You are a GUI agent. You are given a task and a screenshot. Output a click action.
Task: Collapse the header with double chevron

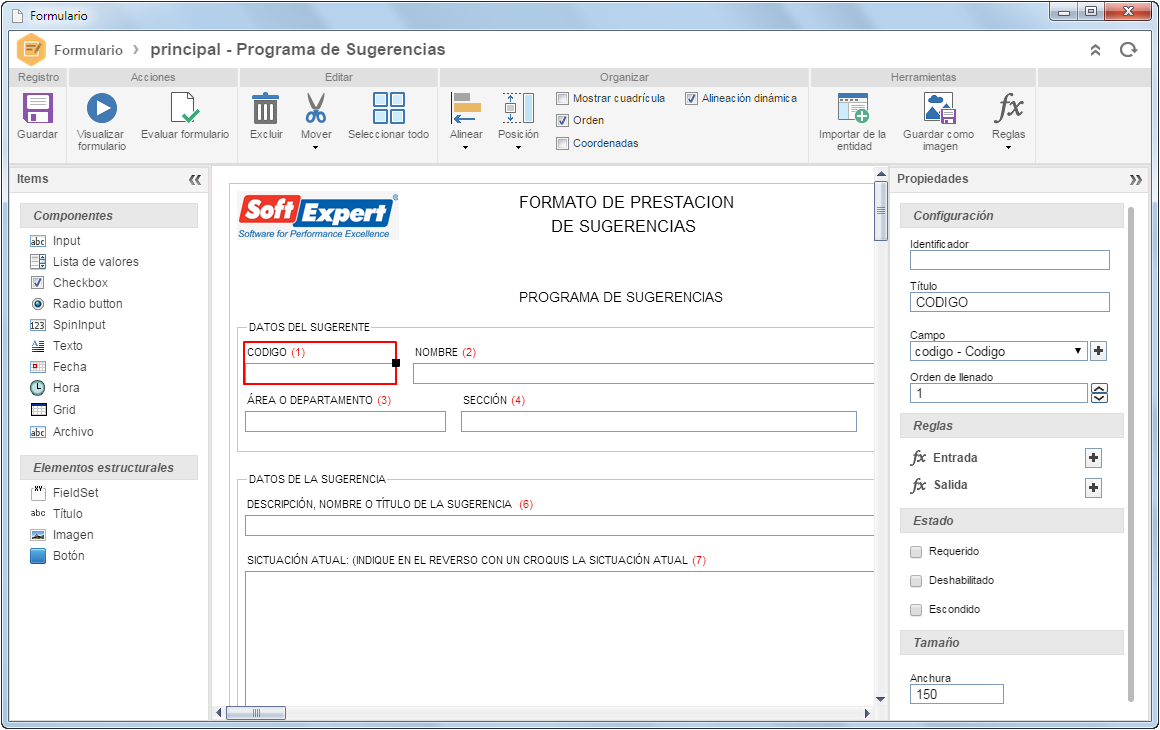click(x=1096, y=50)
